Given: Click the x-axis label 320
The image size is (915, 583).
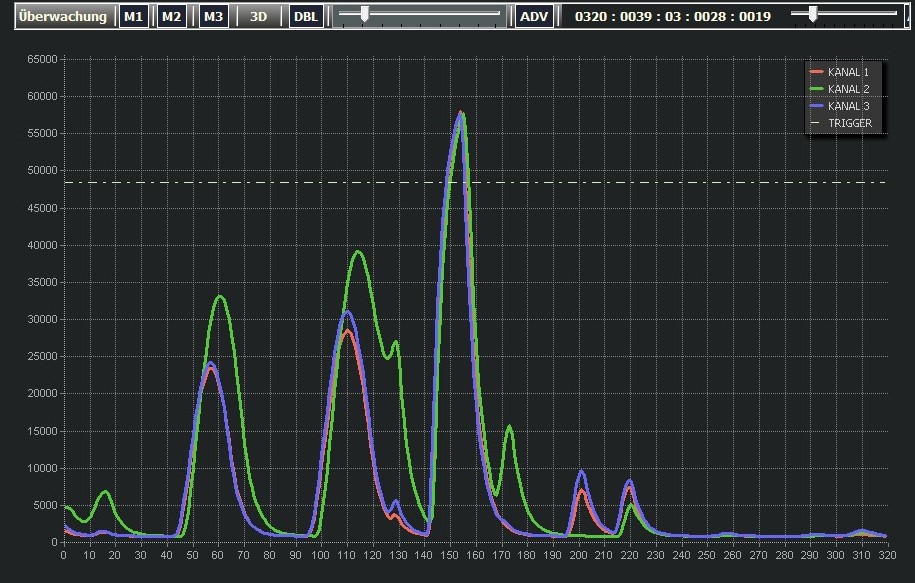Looking at the screenshot, I should tap(887, 555).
